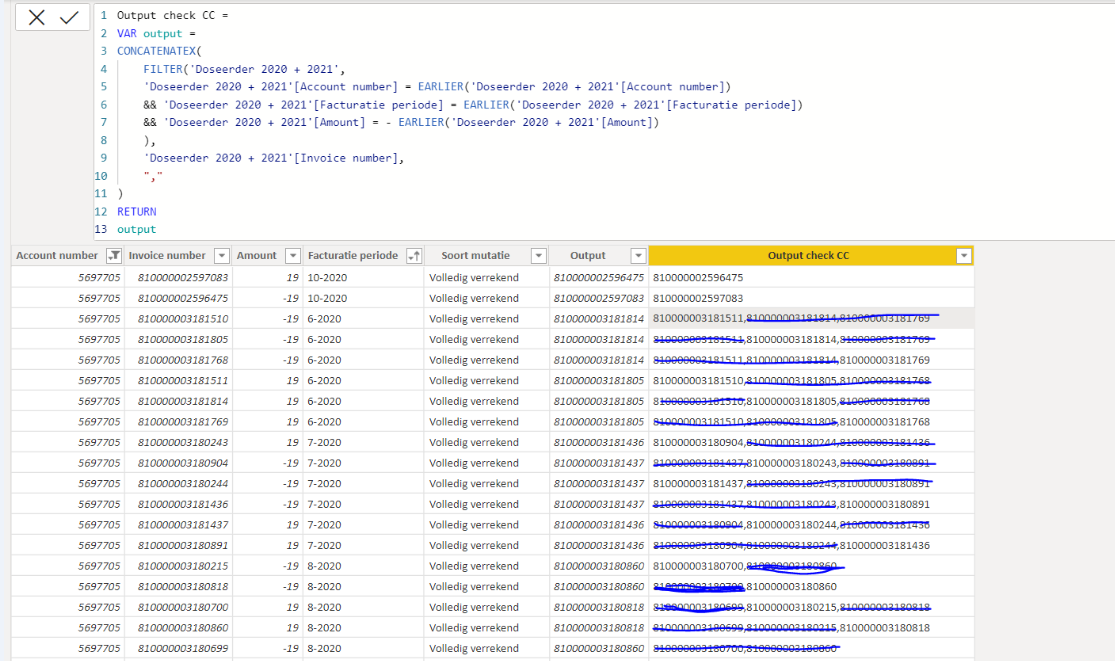This screenshot has width=1115, height=661.
Task: Open Output check CC column dropdown
Action: pos(964,256)
